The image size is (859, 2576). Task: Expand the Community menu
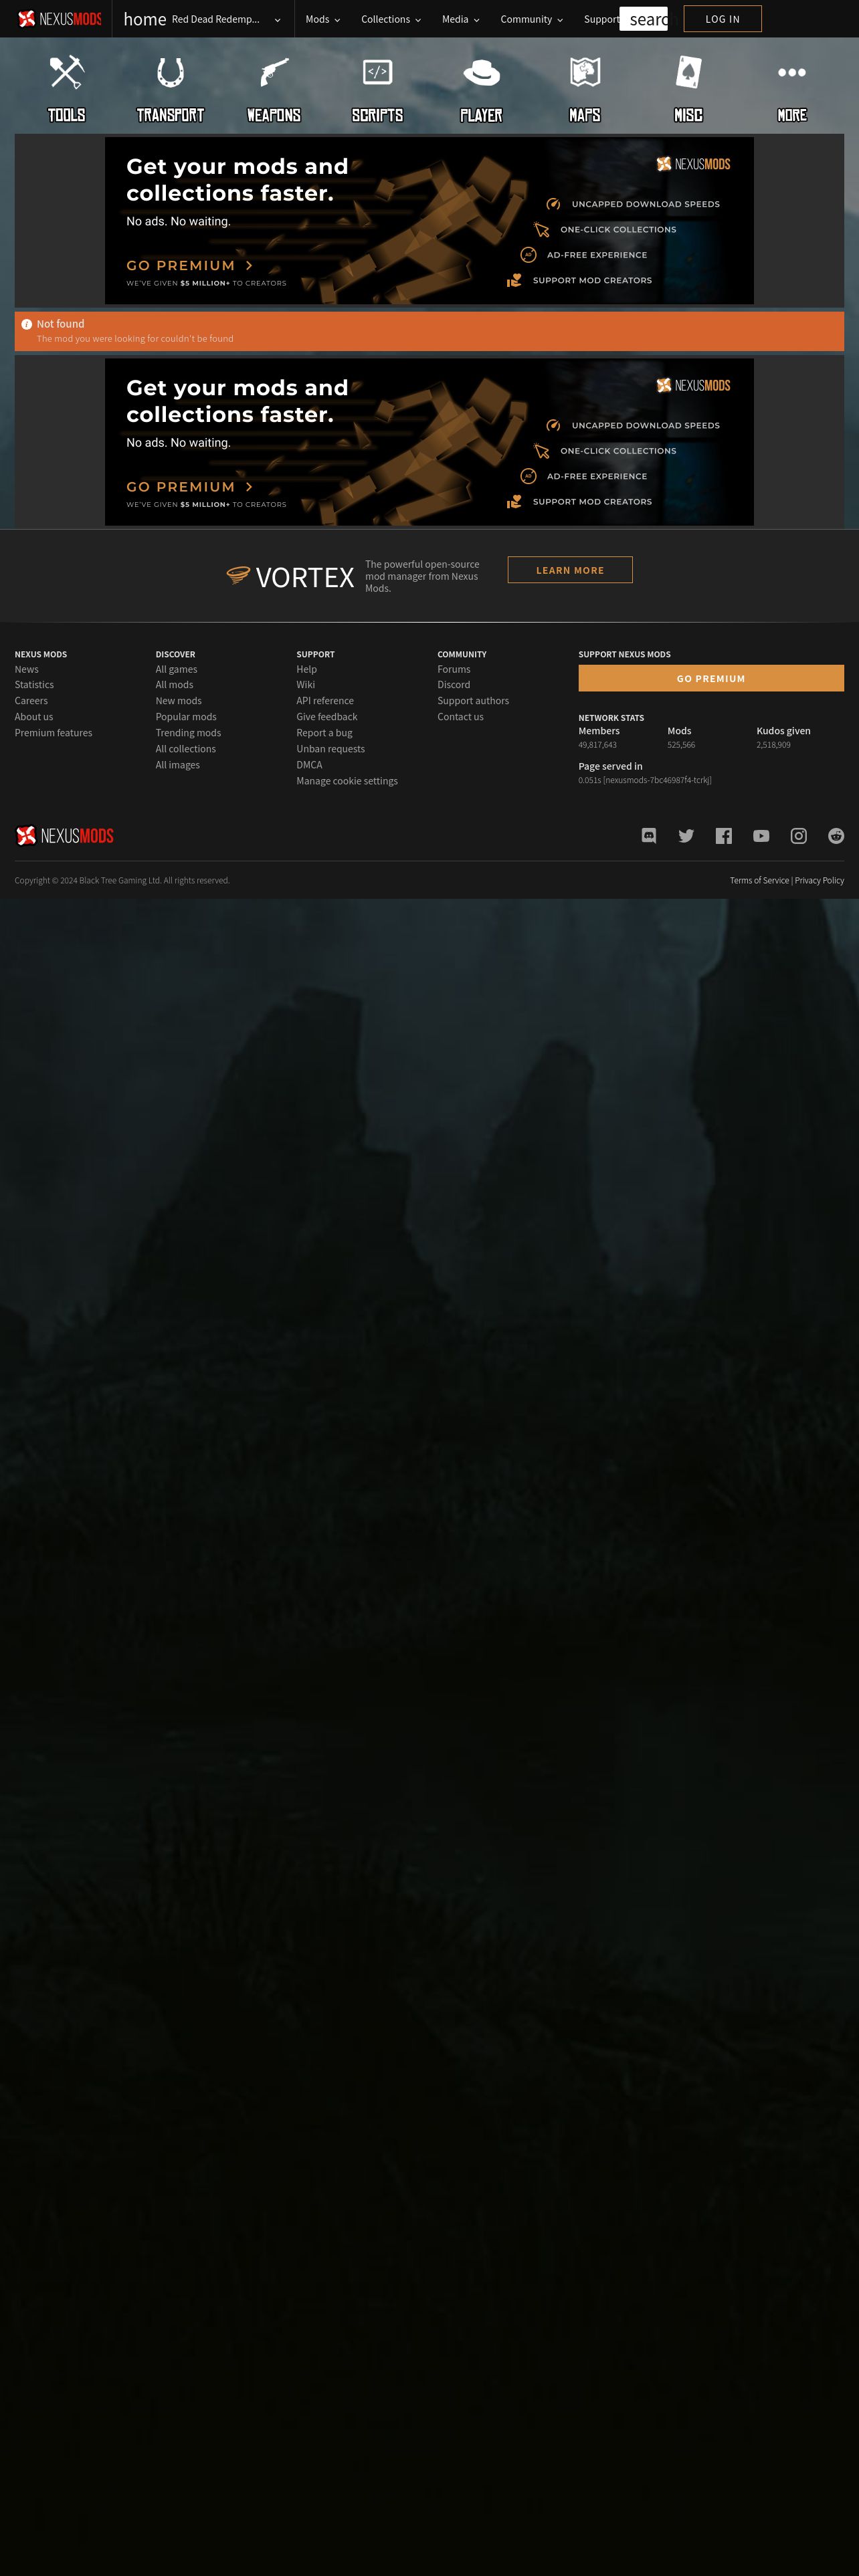532,19
